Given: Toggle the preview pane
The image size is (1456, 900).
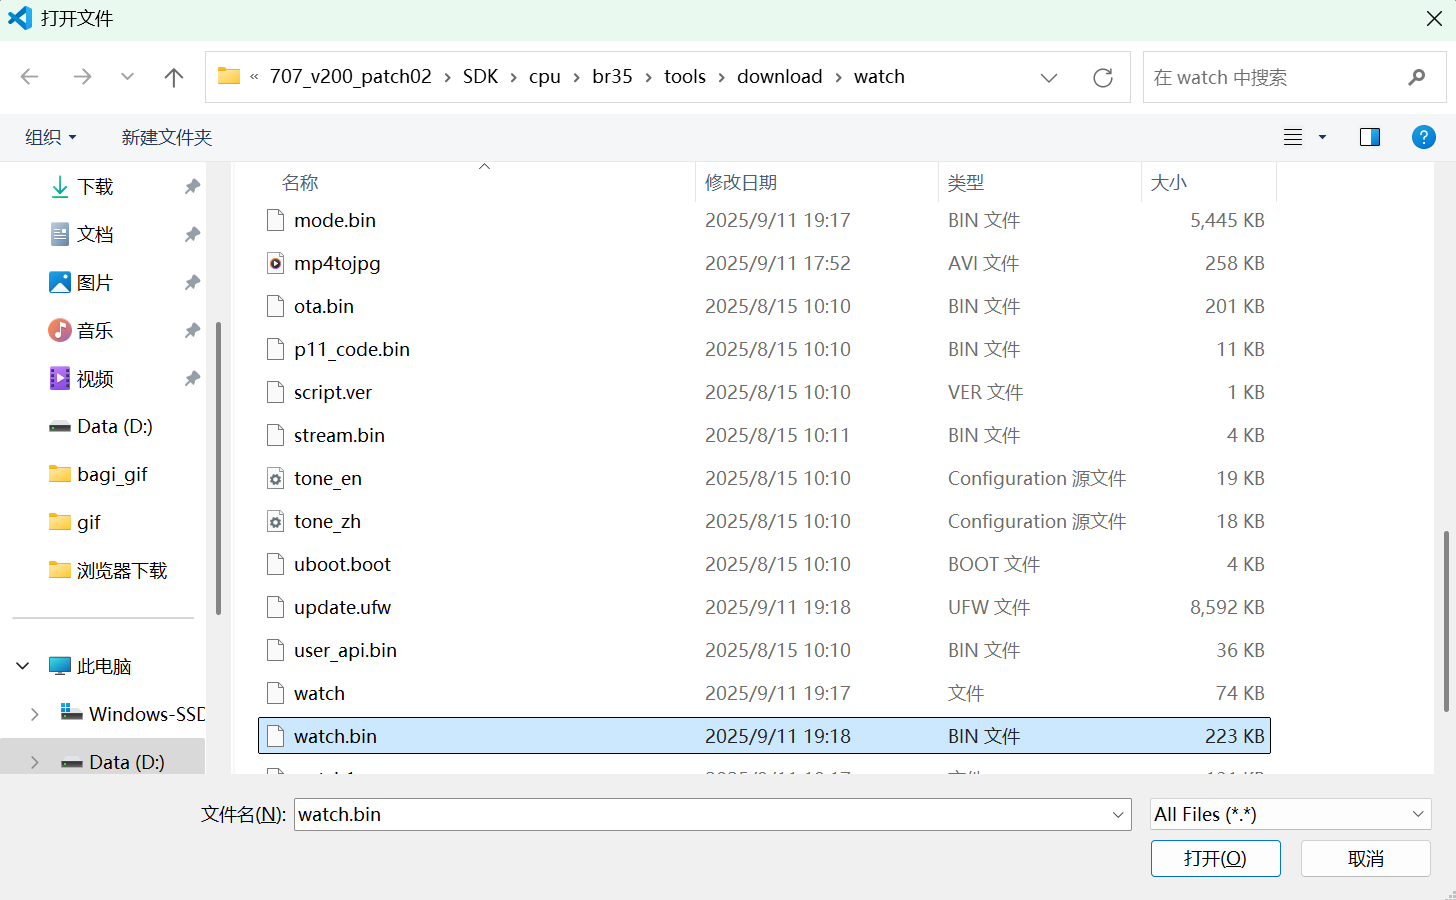Looking at the screenshot, I should coord(1370,137).
